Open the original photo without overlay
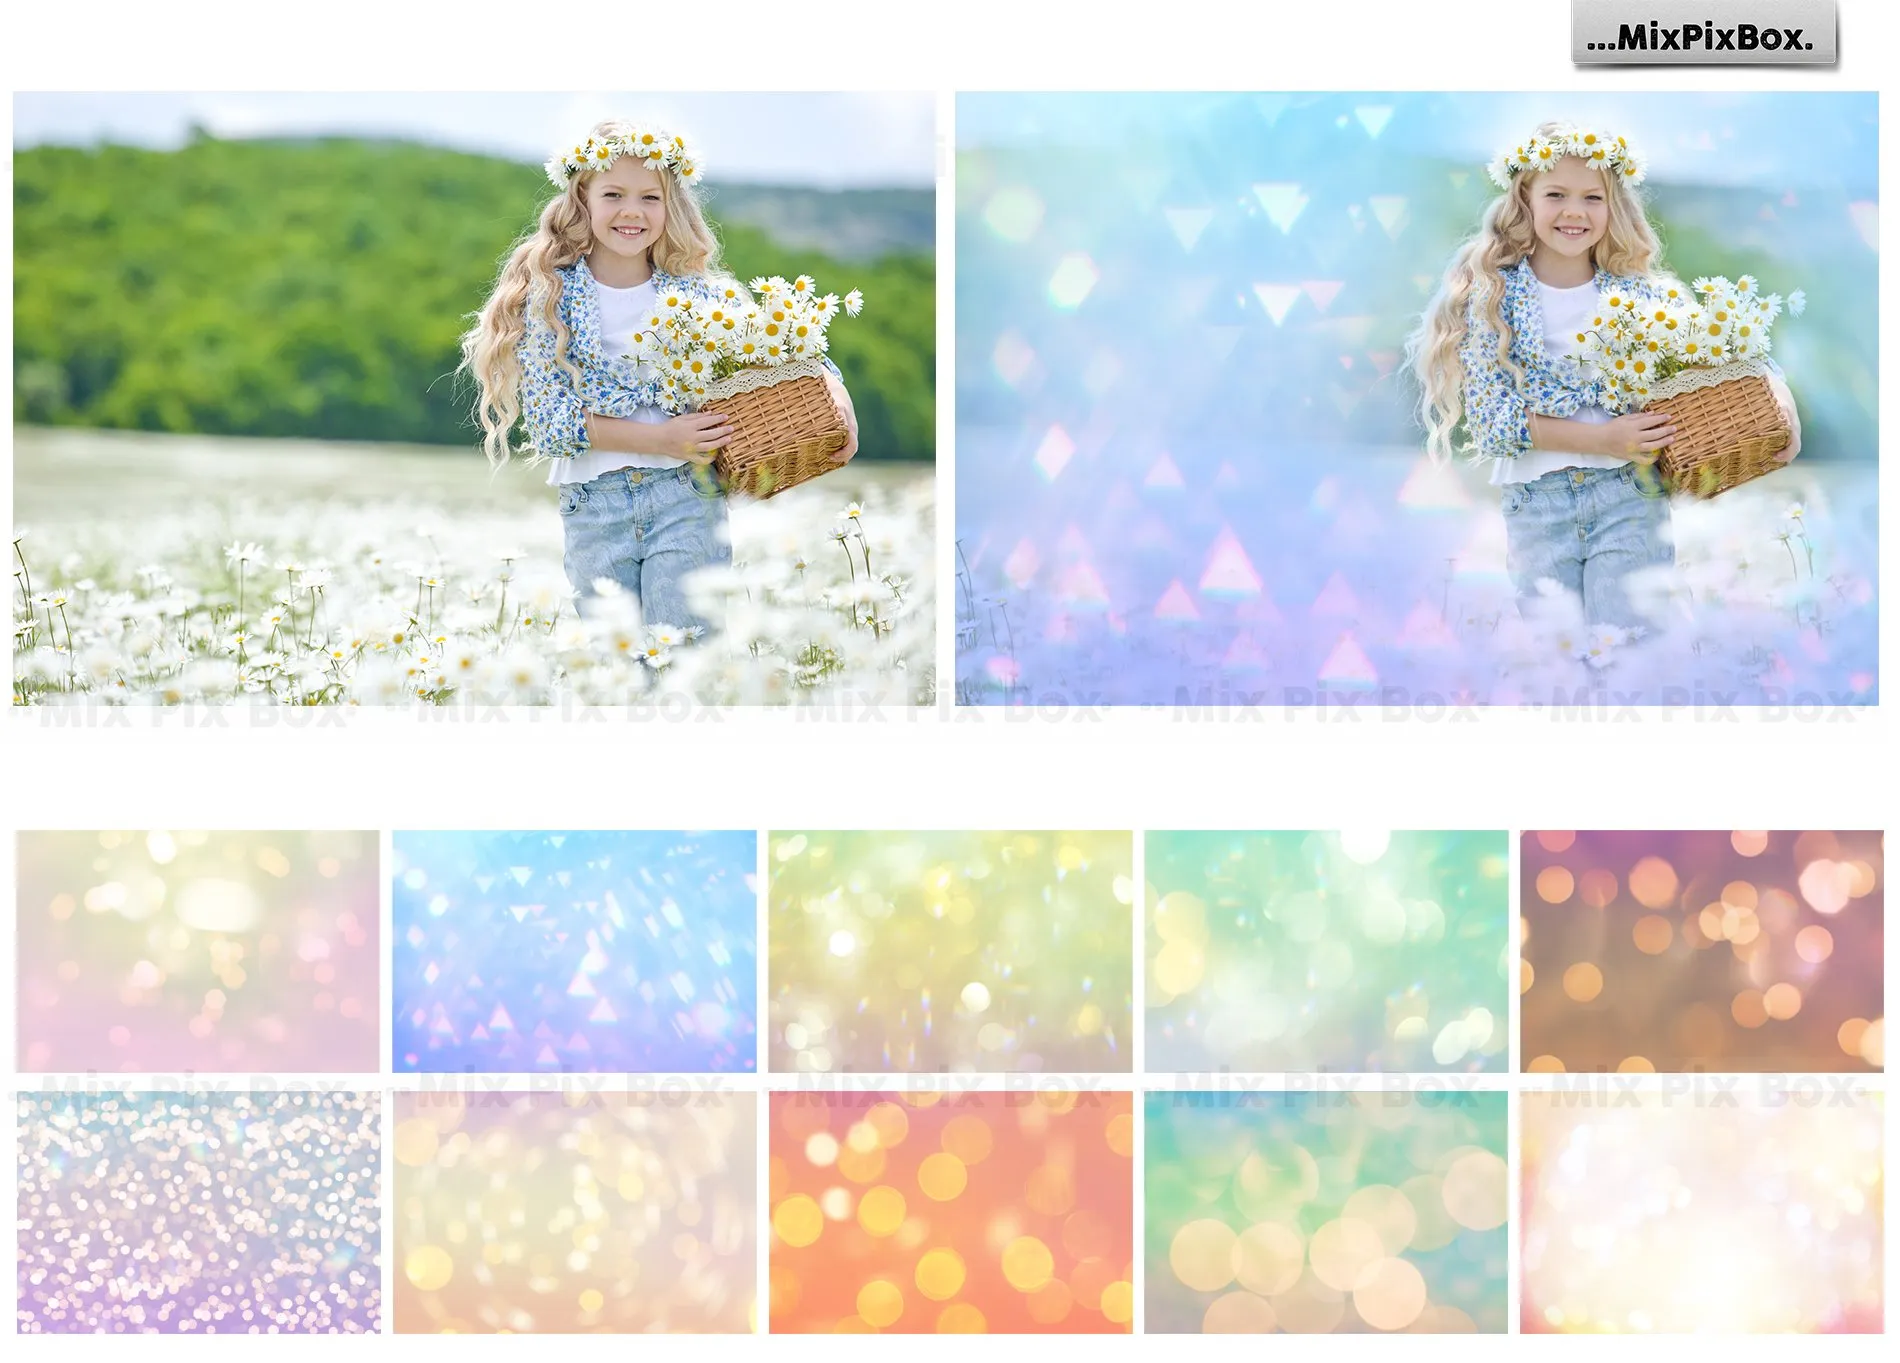Viewport: 1900px width, 1363px height. coord(474,398)
